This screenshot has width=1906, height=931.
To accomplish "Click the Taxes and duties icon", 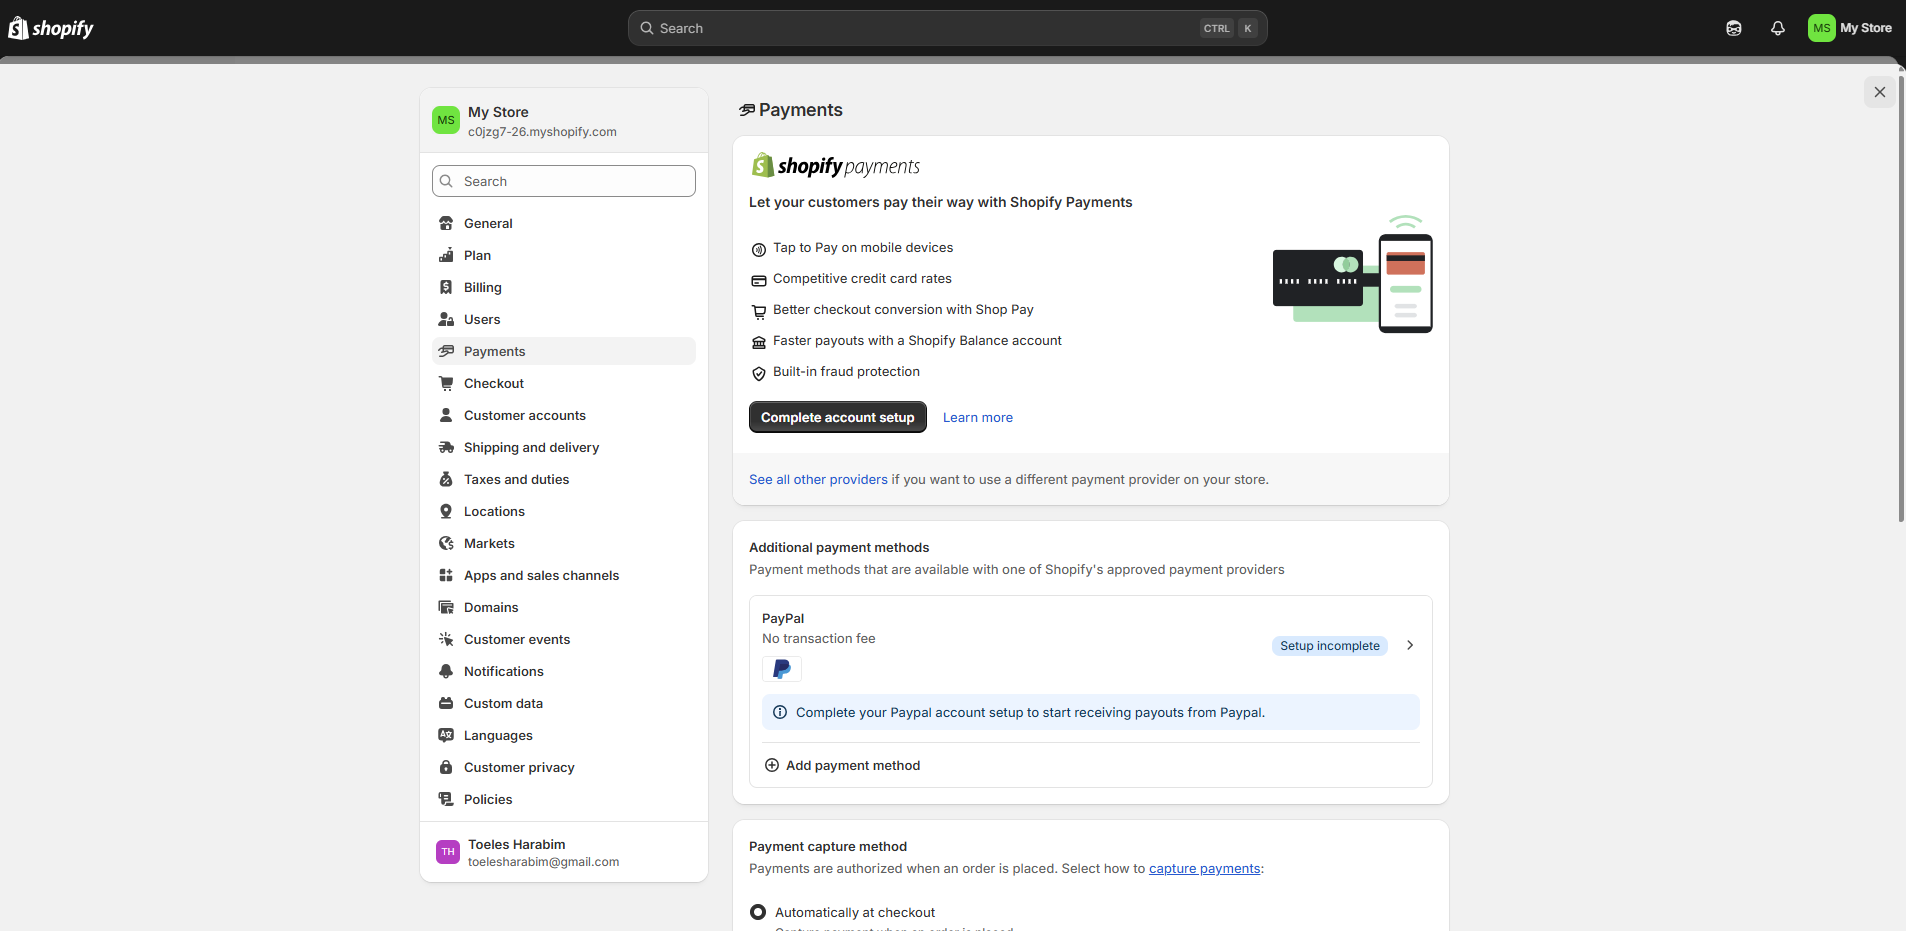I will (446, 479).
